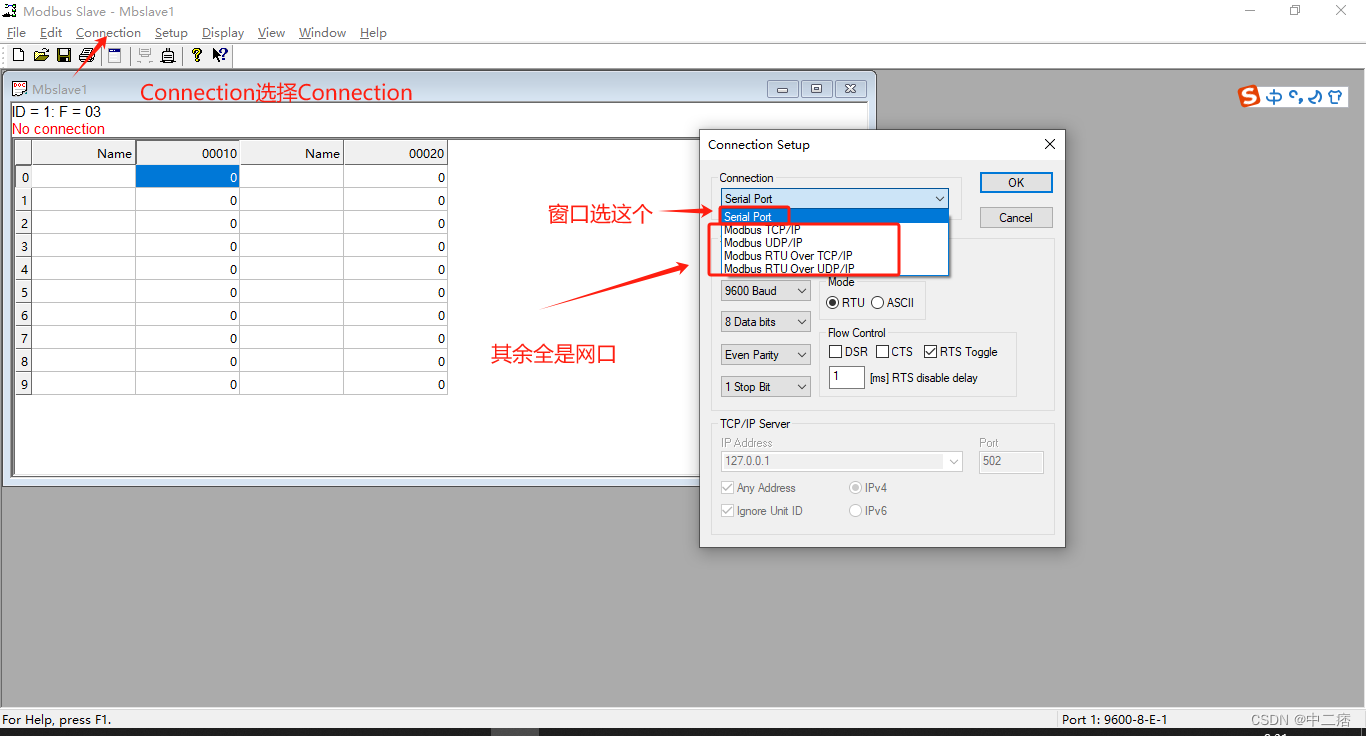Screen dimensions: 1366x736
Task: Maximize the Mbslave1 child window
Action: tap(817, 89)
